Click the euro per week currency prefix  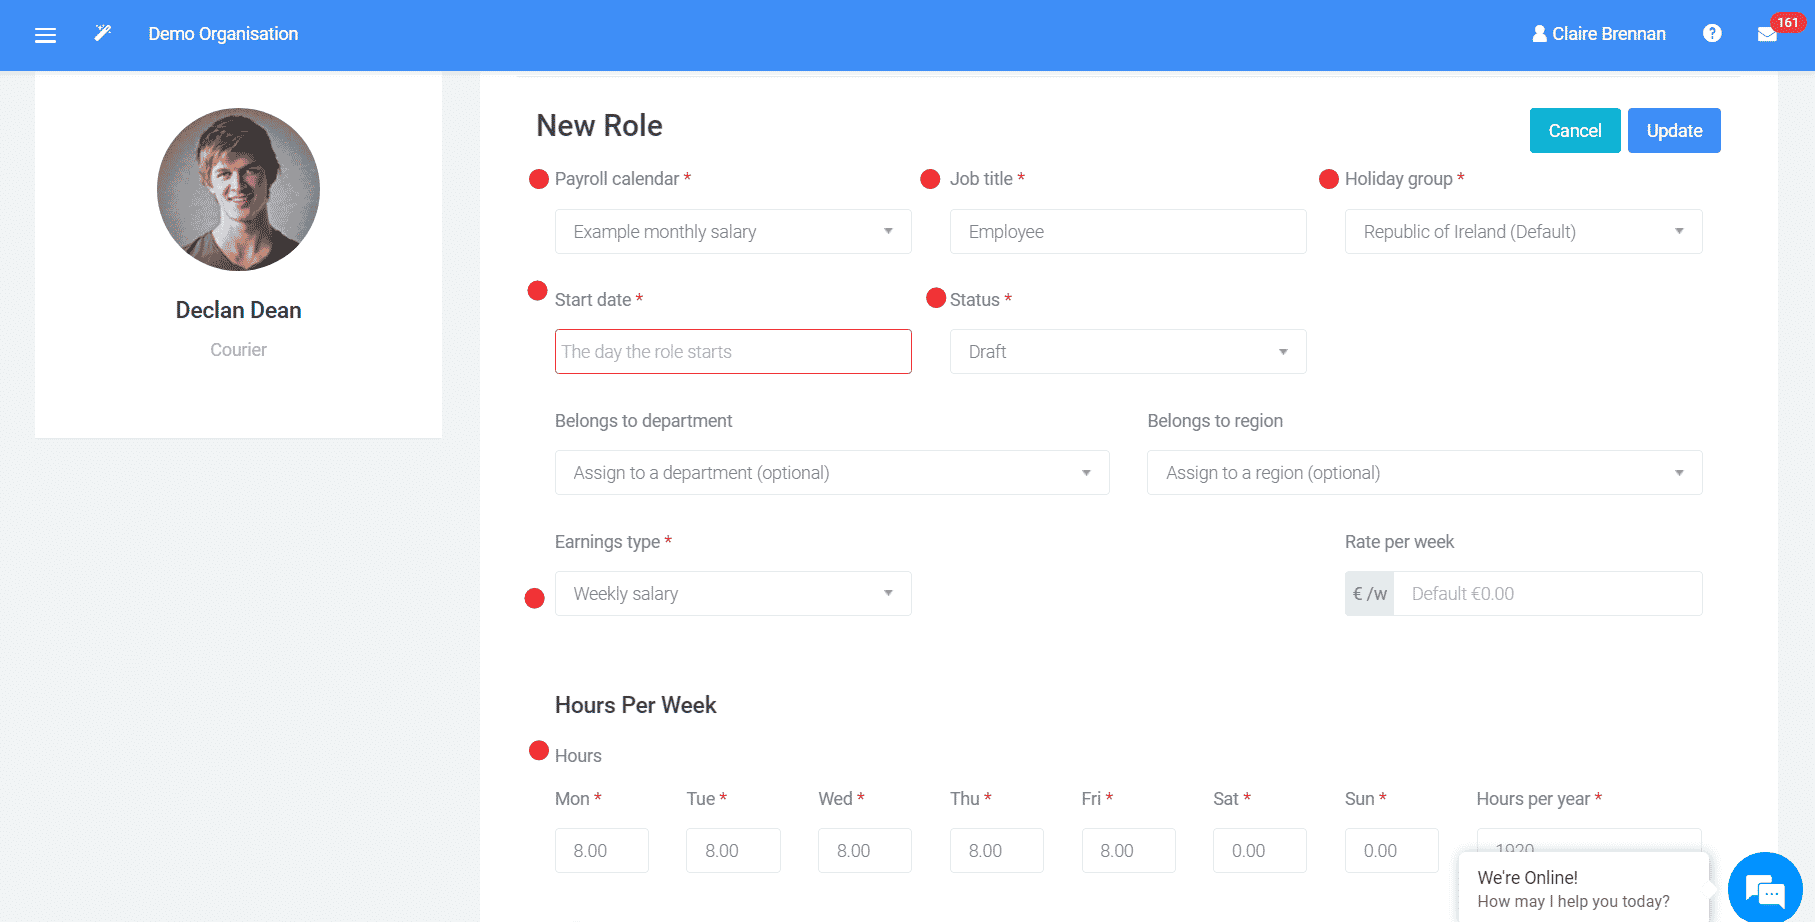(1368, 593)
